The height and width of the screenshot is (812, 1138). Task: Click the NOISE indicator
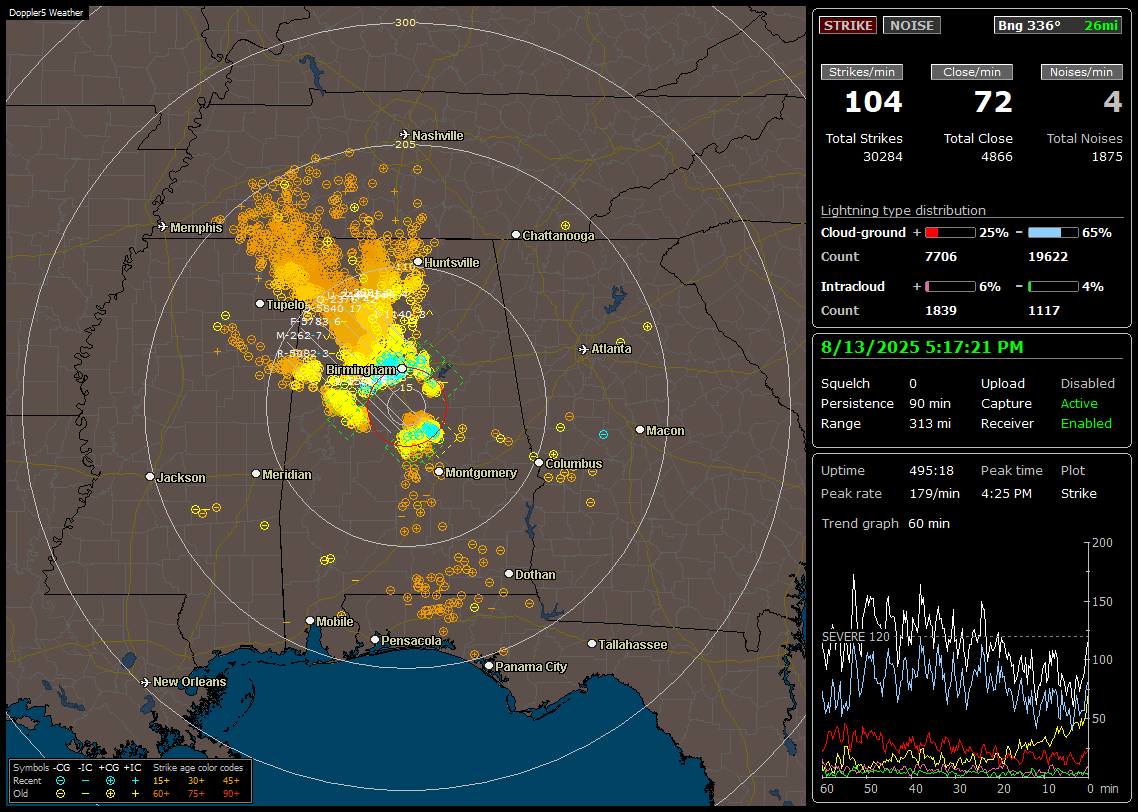click(x=912, y=25)
